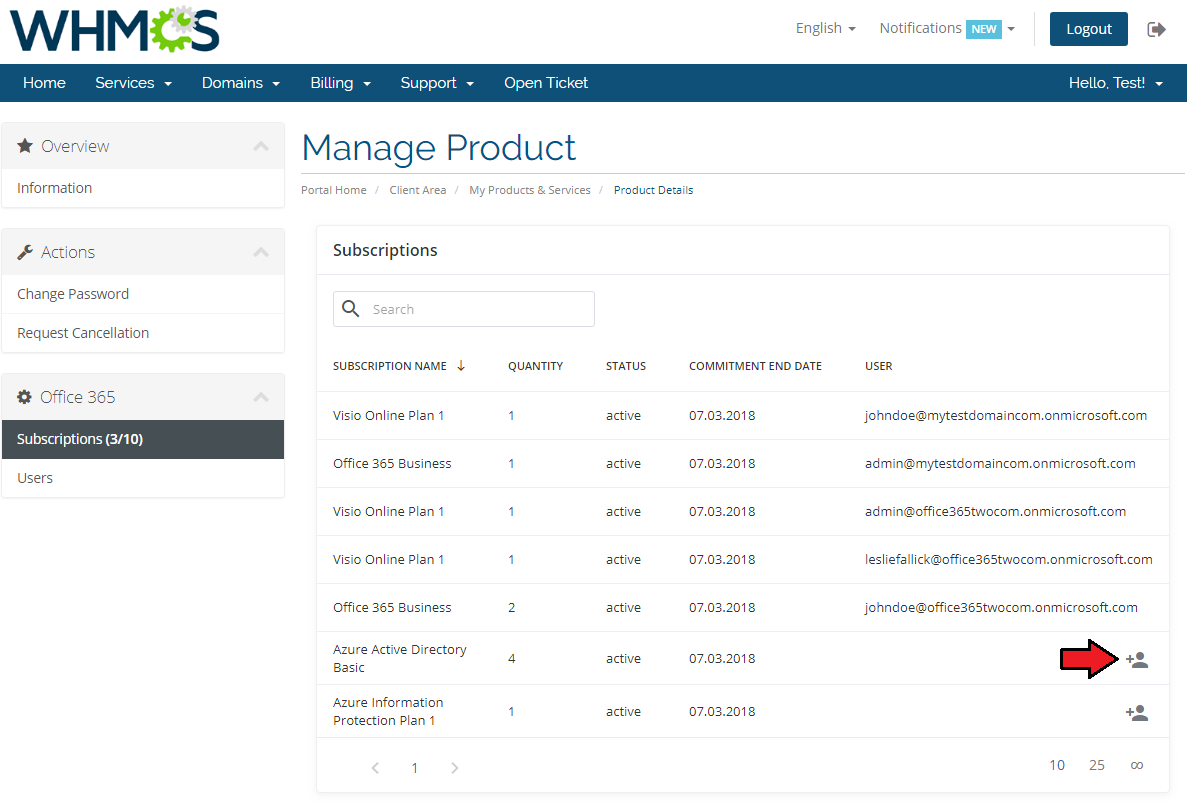
Task: Go to previous page arrow
Action: click(x=375, y=768)
